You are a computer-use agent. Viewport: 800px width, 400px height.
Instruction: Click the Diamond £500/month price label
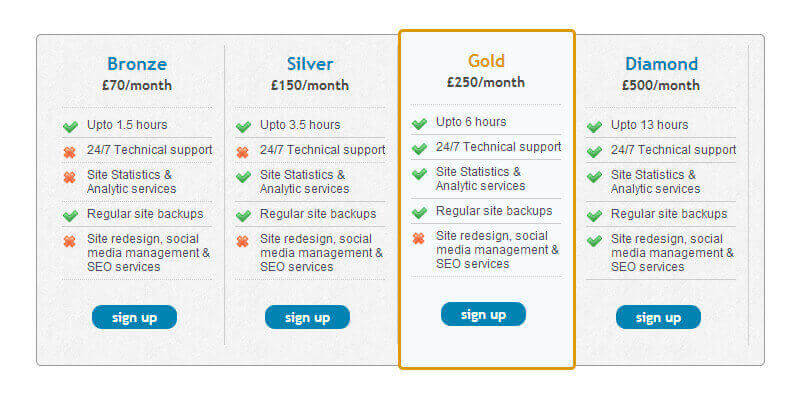(x=661, y=86)
